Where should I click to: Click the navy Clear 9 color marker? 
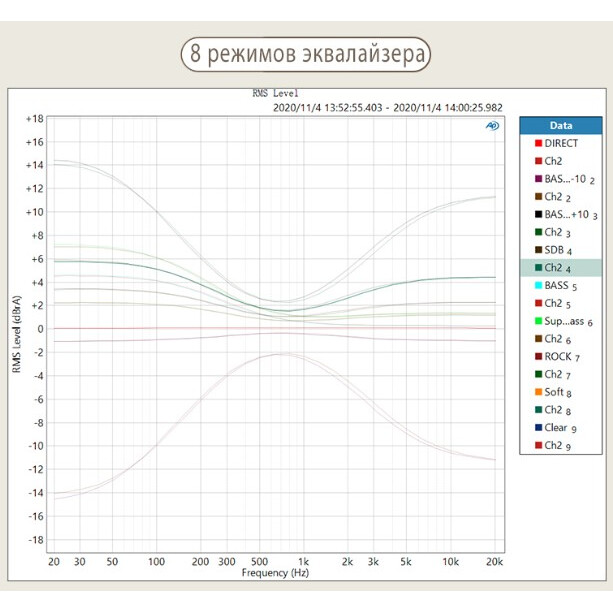[538, 428]
